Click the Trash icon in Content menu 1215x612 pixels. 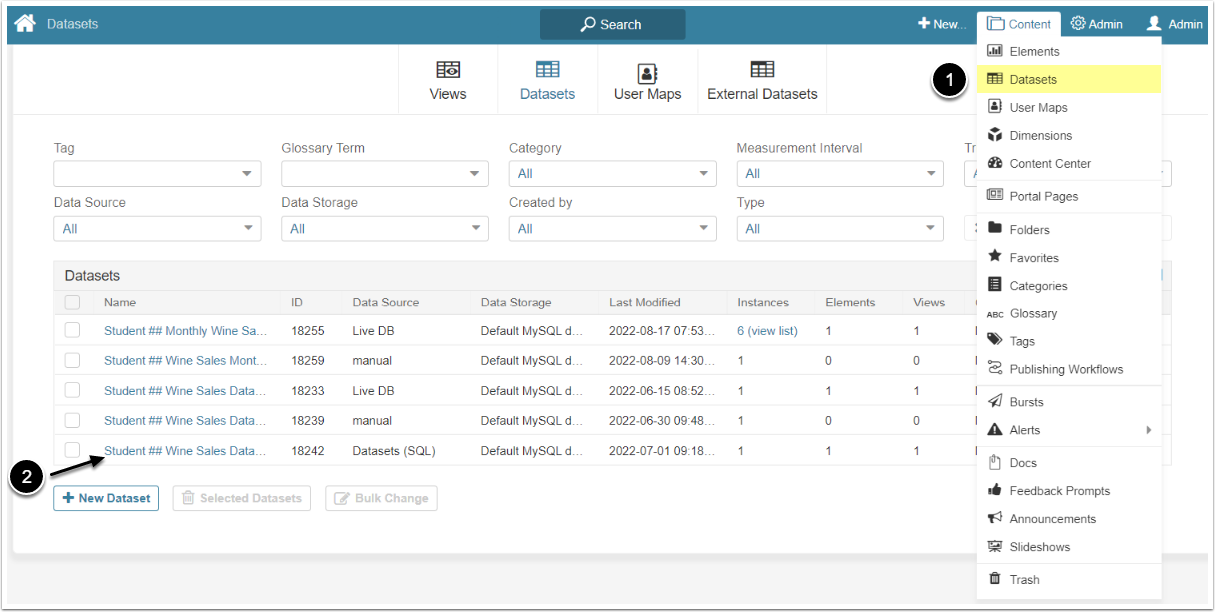click(x=995, y=579)
